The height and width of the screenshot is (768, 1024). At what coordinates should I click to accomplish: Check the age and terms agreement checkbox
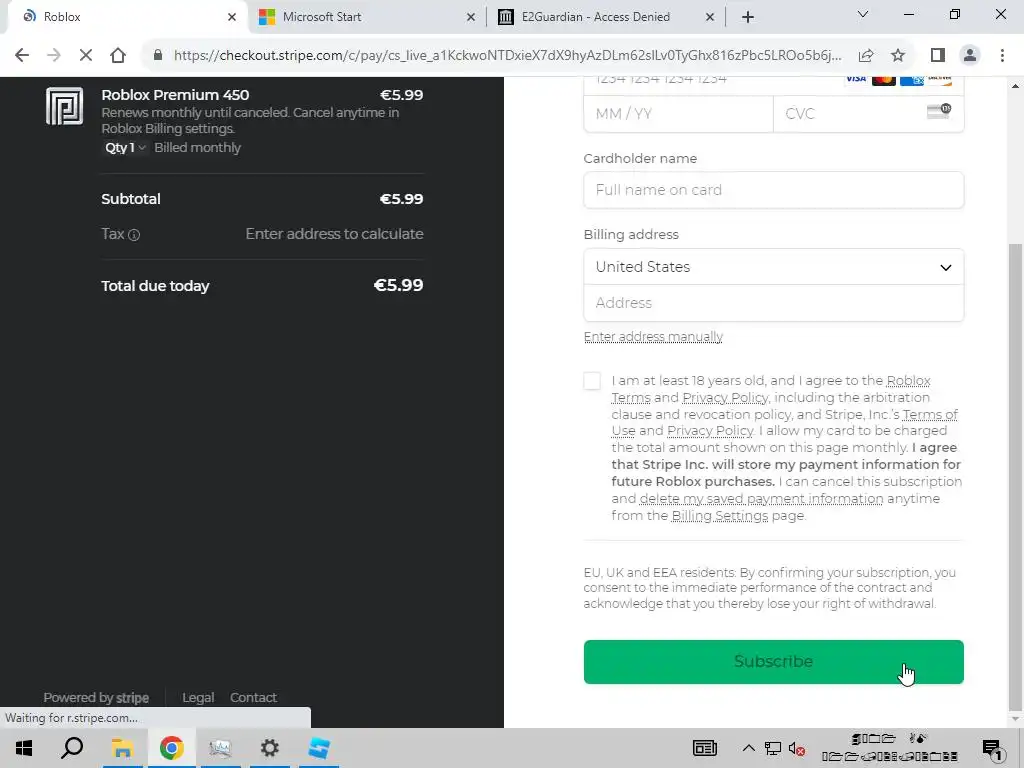(593, 381)
